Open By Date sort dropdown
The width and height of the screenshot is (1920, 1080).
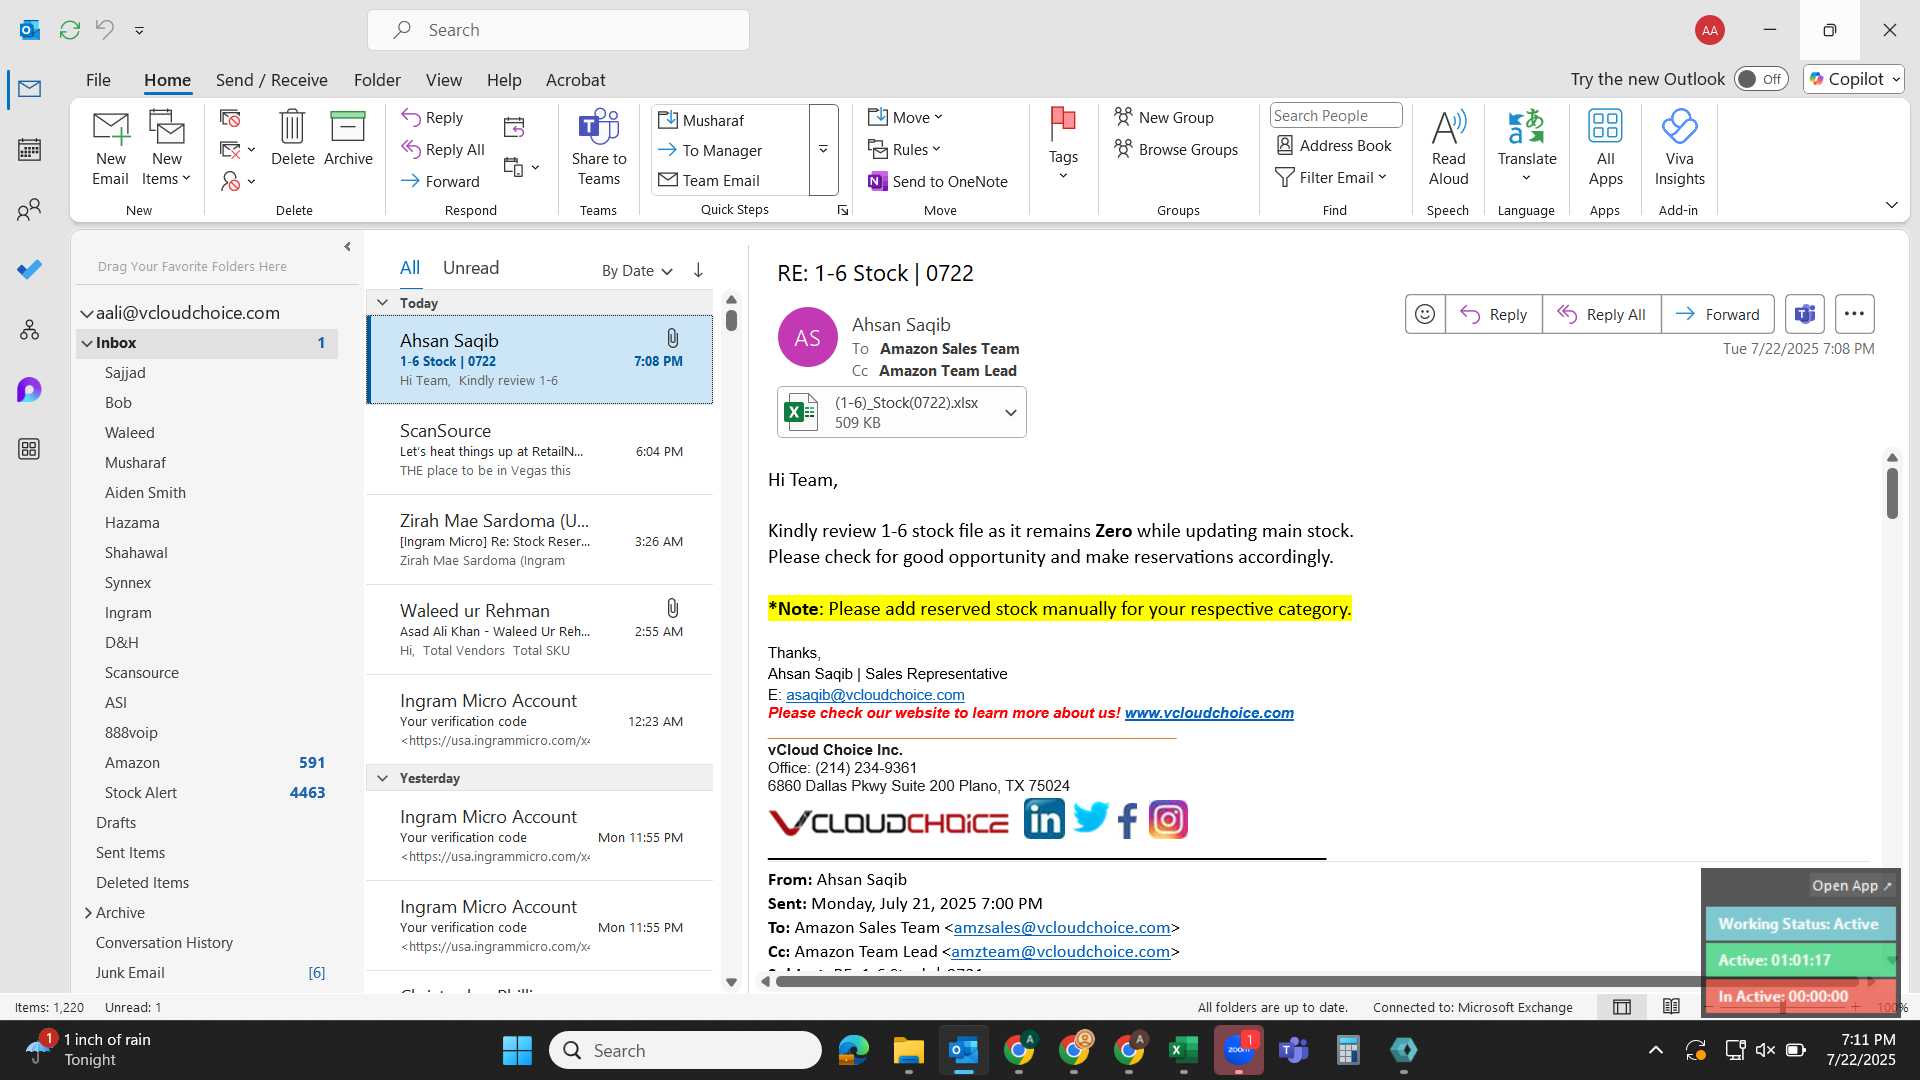click(x=637, y=271)
